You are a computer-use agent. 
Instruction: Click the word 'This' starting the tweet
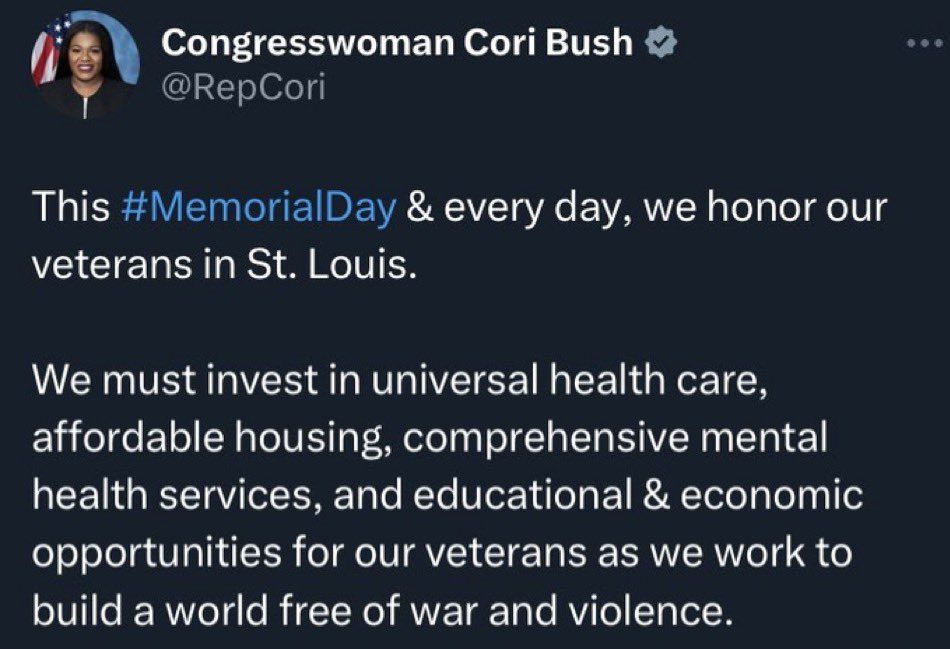[71, 207]
